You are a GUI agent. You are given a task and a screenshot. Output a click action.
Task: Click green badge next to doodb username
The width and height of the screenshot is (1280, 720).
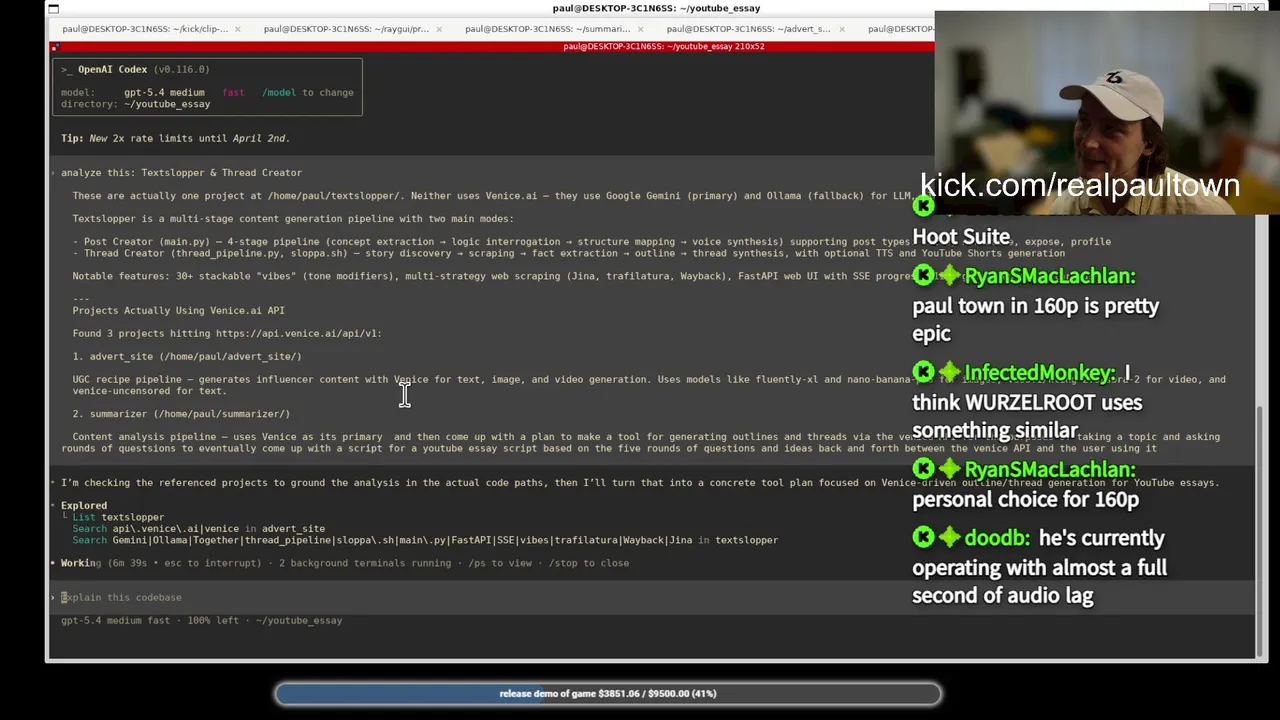pyautogui.click(x=949, y=538)
